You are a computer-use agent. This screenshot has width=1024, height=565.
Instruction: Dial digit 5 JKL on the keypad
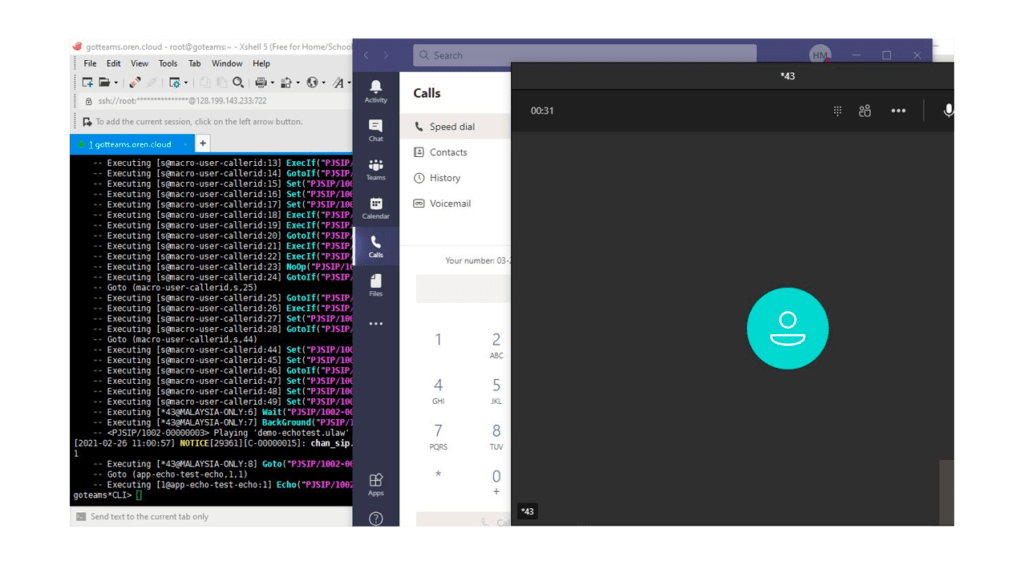point(496,390)
